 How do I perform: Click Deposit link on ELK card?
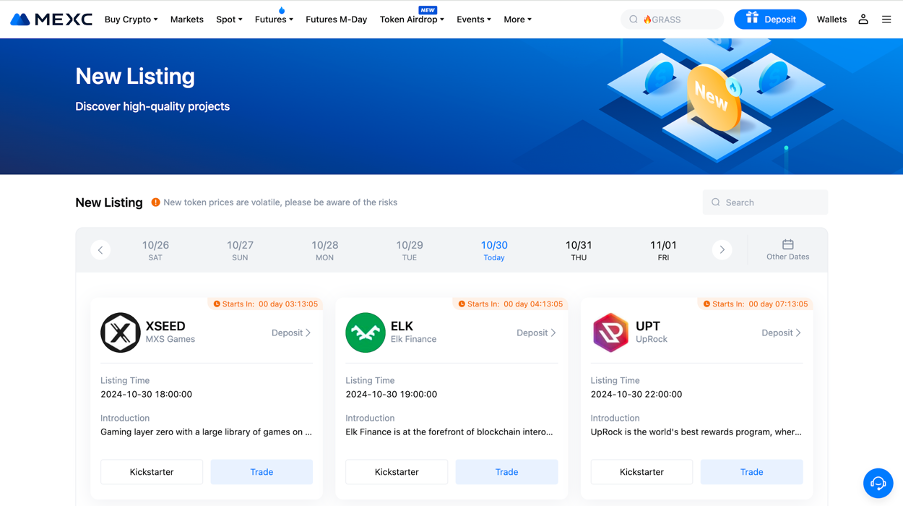click(536, 333)
